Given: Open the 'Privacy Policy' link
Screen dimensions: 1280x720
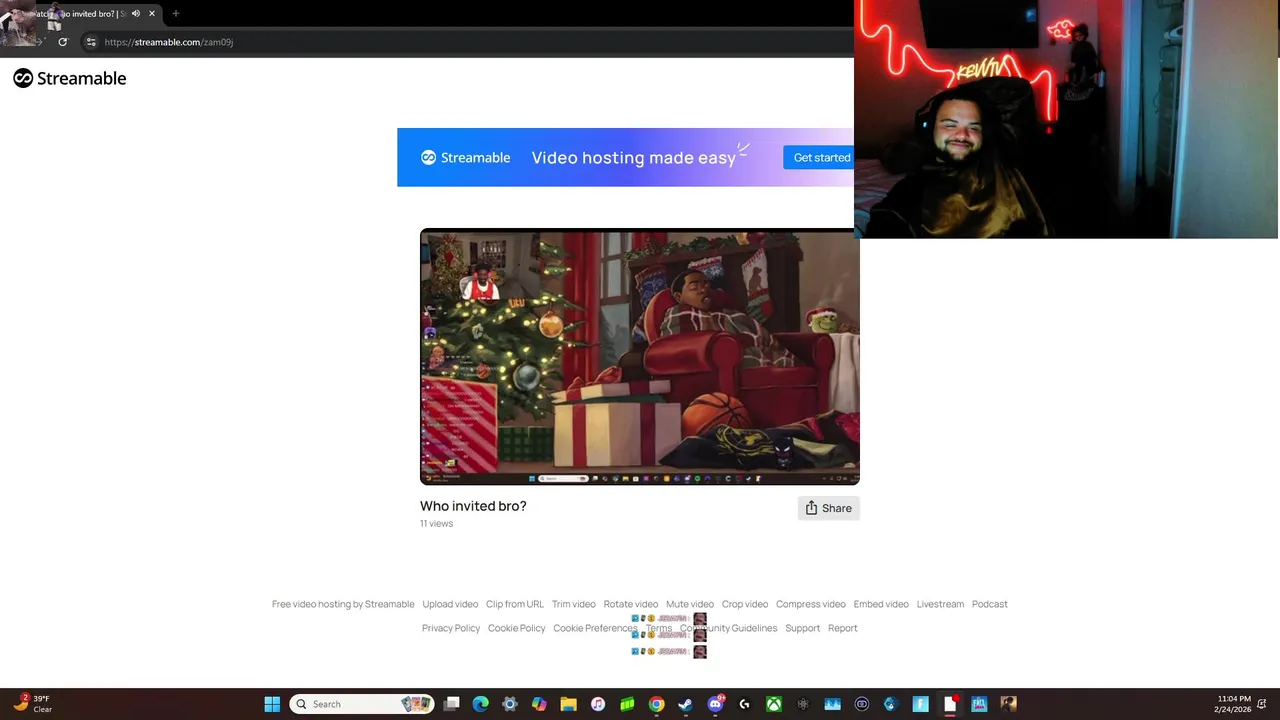Looking at the screenshot, I should pyautogui.click(x=451, y=628).
